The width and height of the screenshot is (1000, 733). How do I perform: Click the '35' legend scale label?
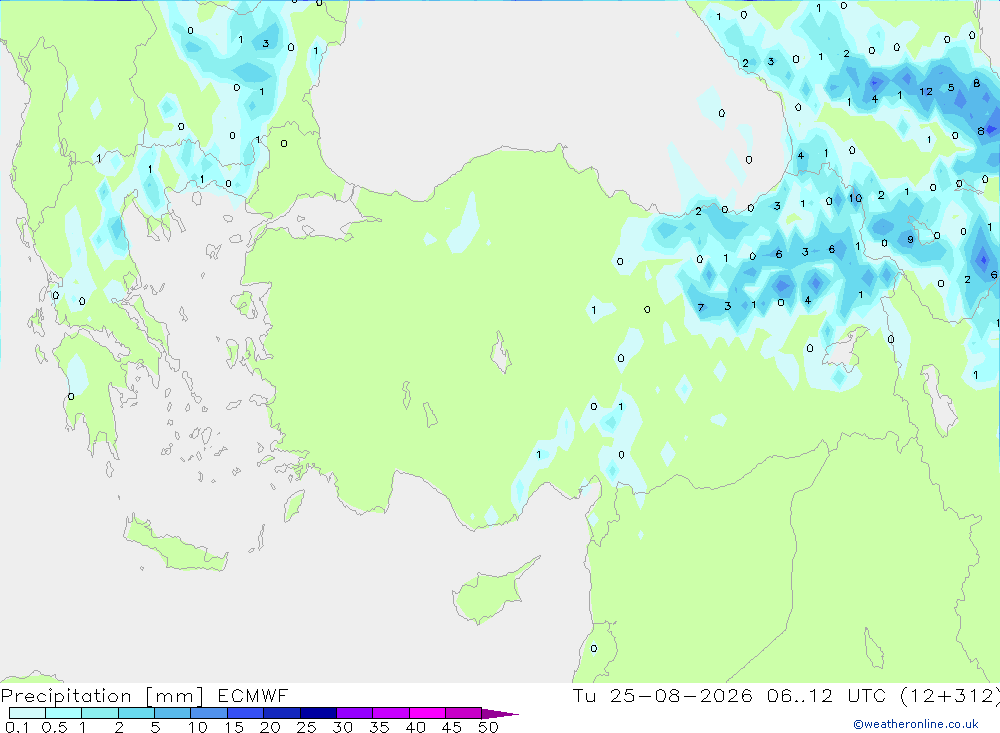379,727
